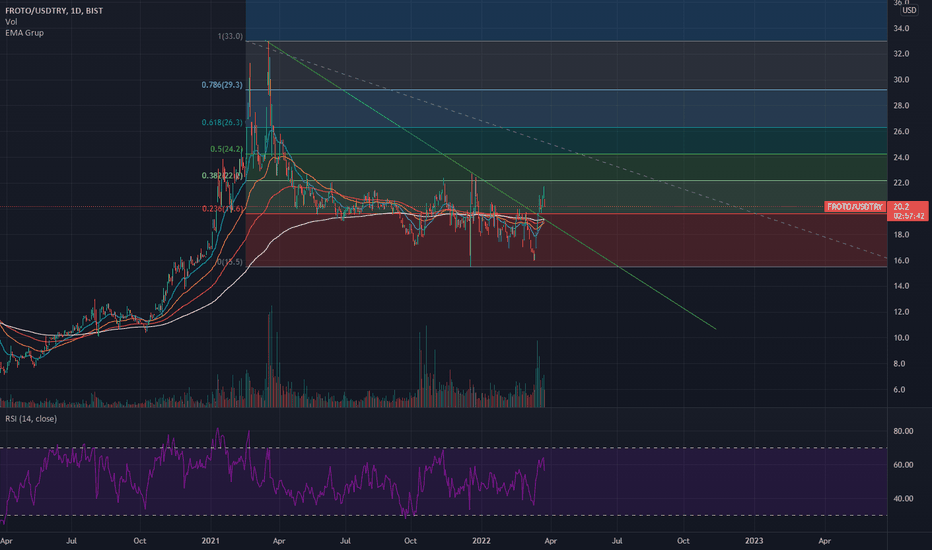Select the Fibonacci 0.236 level label
The width and height of the screenshot is (932, 550).
pyautogui.click(x=222, y=209)
